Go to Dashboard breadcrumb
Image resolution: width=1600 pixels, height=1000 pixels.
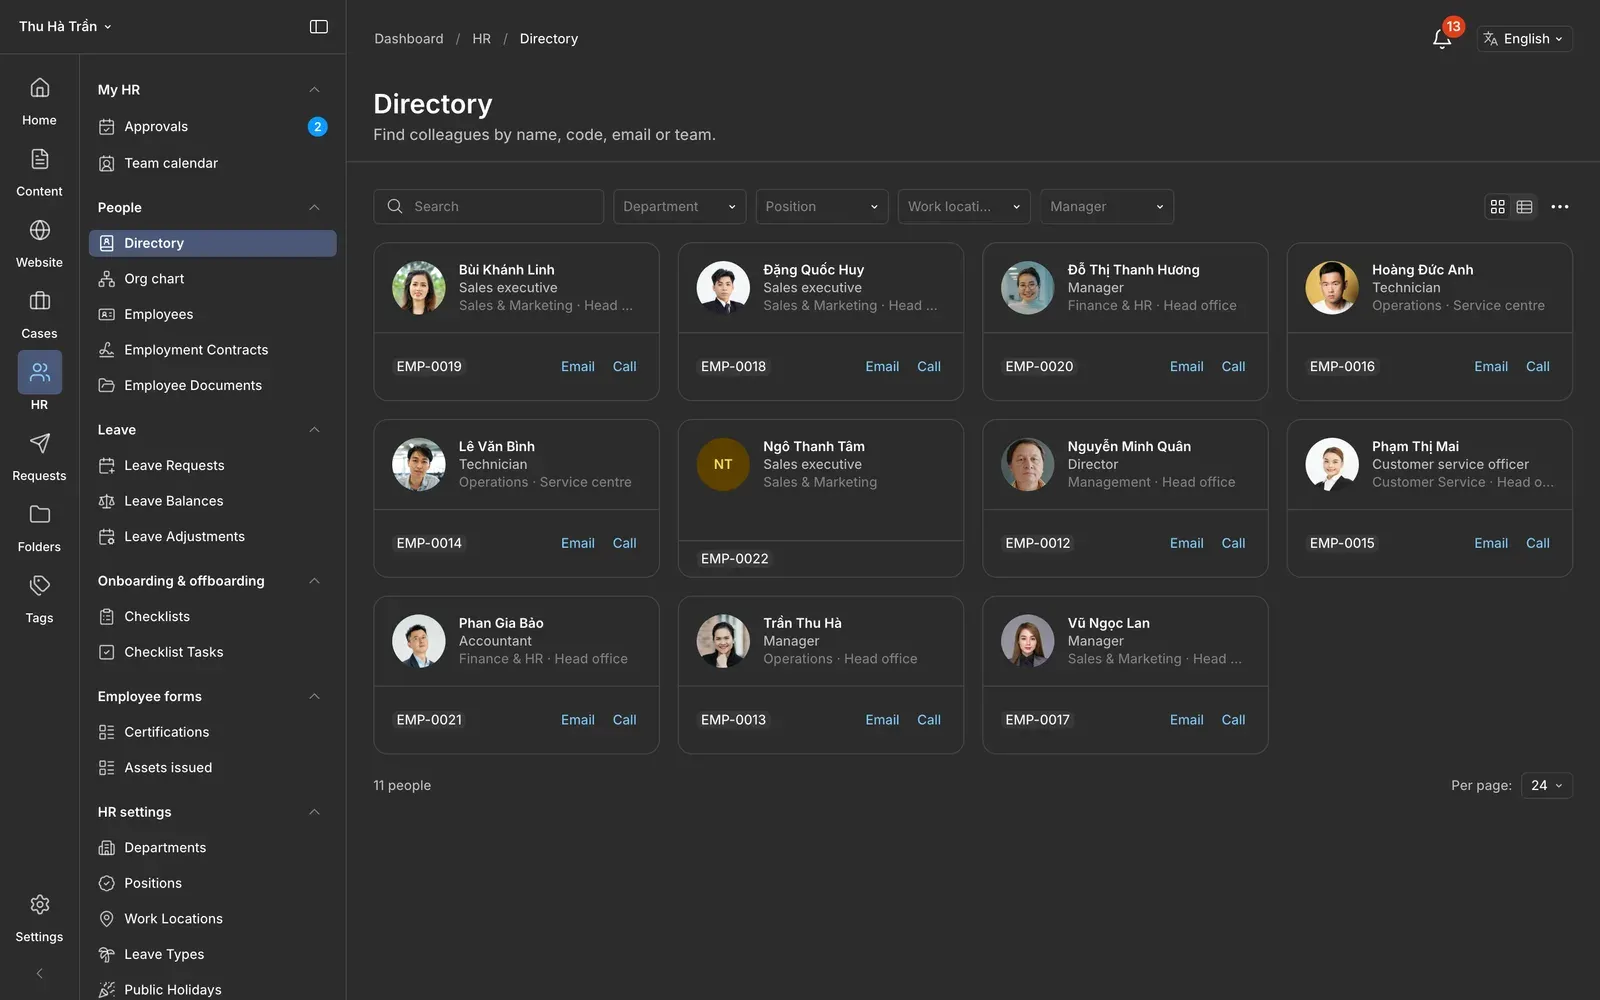(x=409, y=39)
